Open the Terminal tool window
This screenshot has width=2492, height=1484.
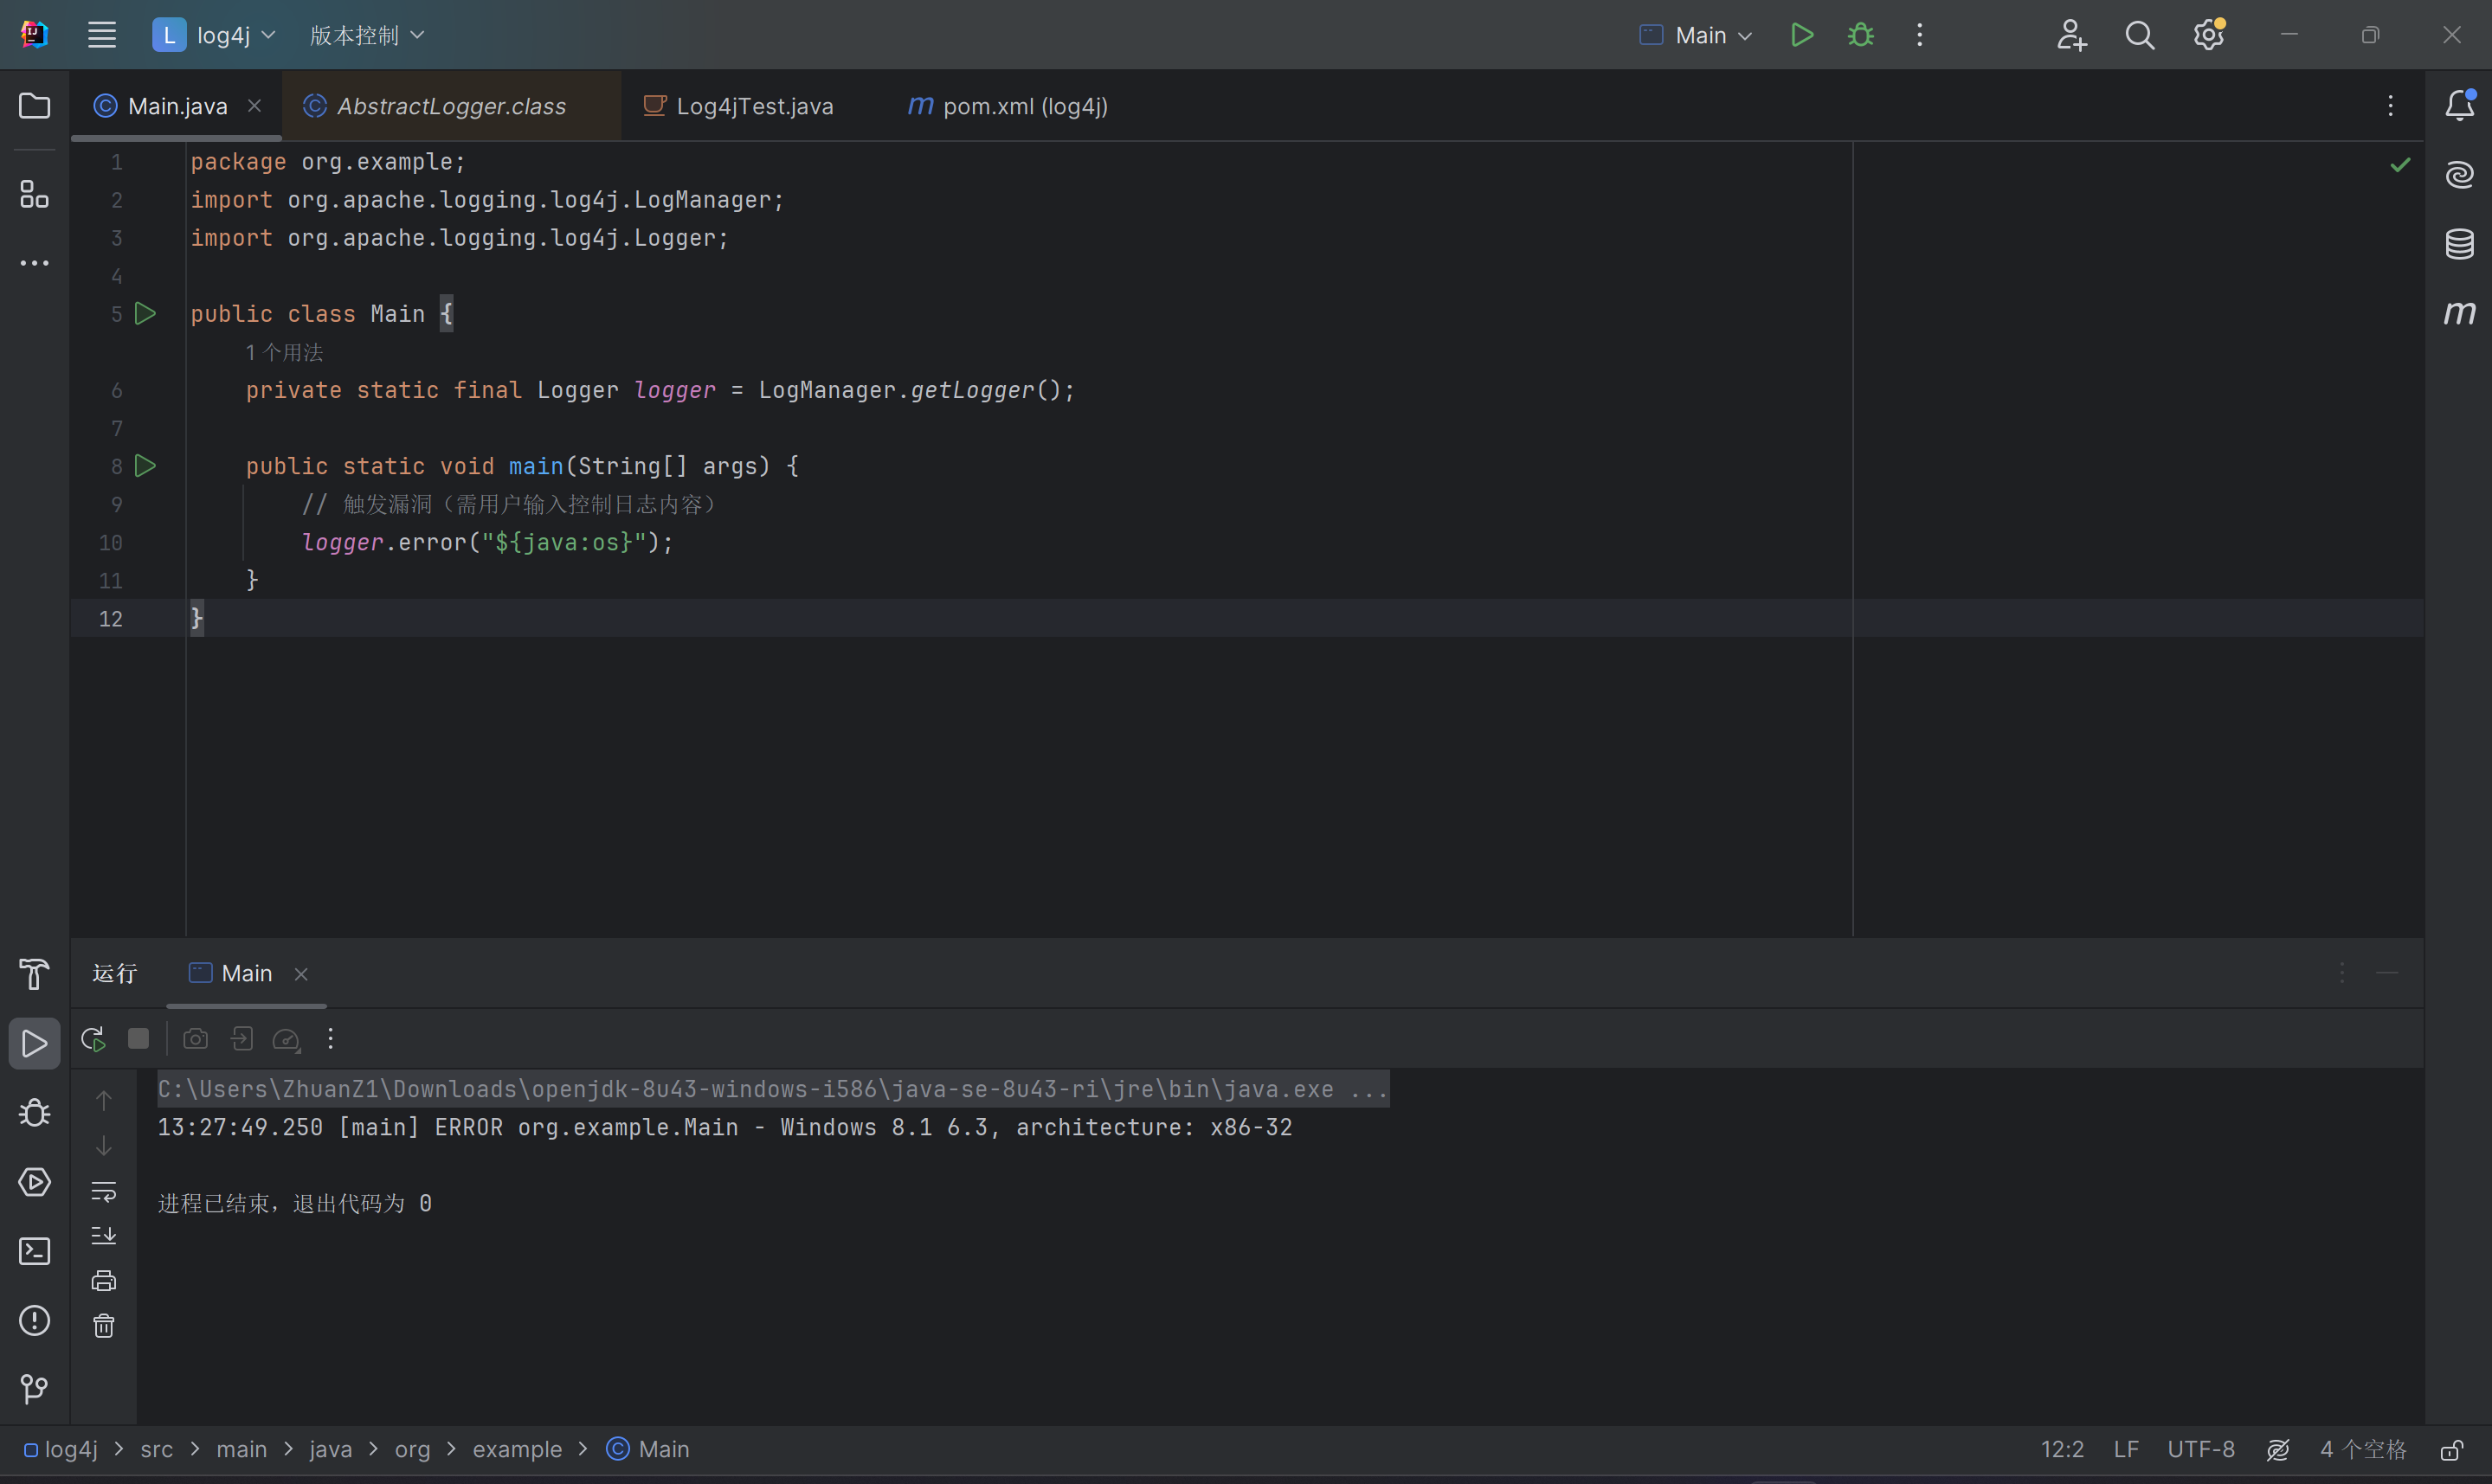coord(34,1251)
